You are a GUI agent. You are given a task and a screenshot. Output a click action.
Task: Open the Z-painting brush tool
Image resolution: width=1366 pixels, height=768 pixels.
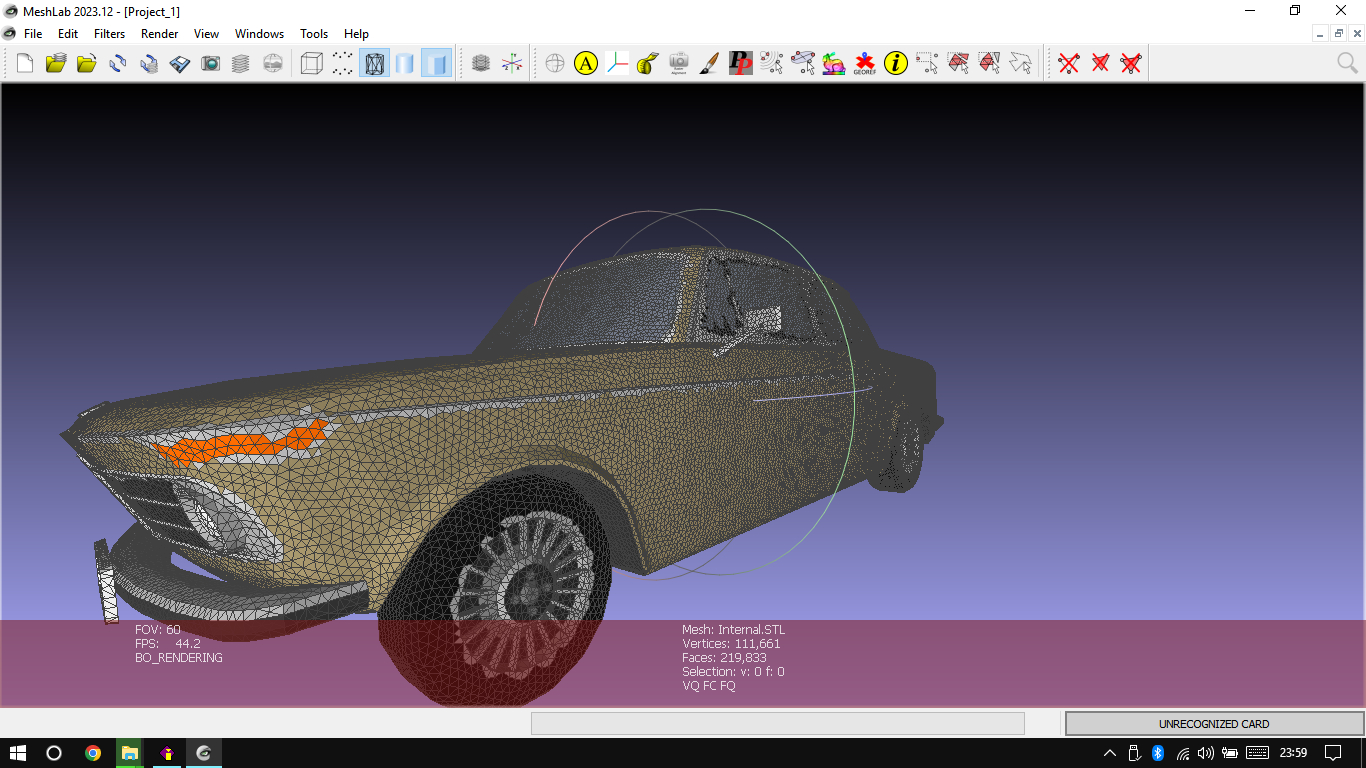(x=709, y=64)
